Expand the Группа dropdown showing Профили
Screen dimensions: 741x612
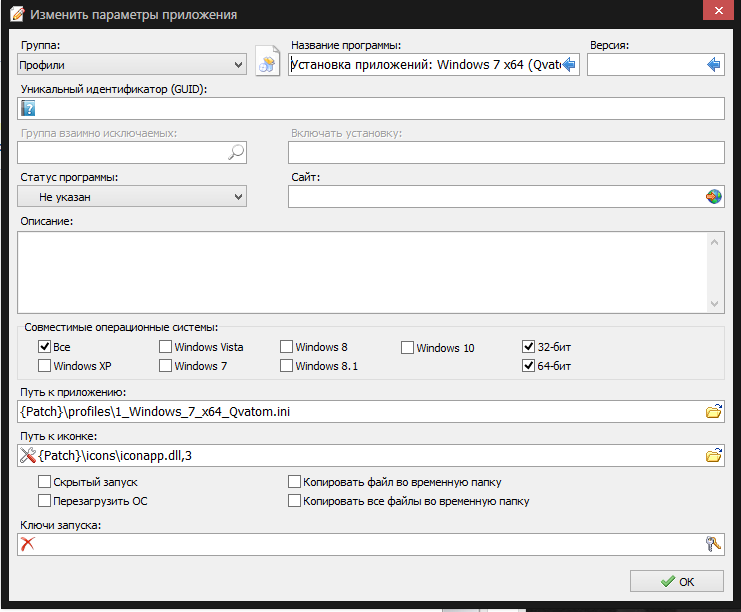coord(132,65)
